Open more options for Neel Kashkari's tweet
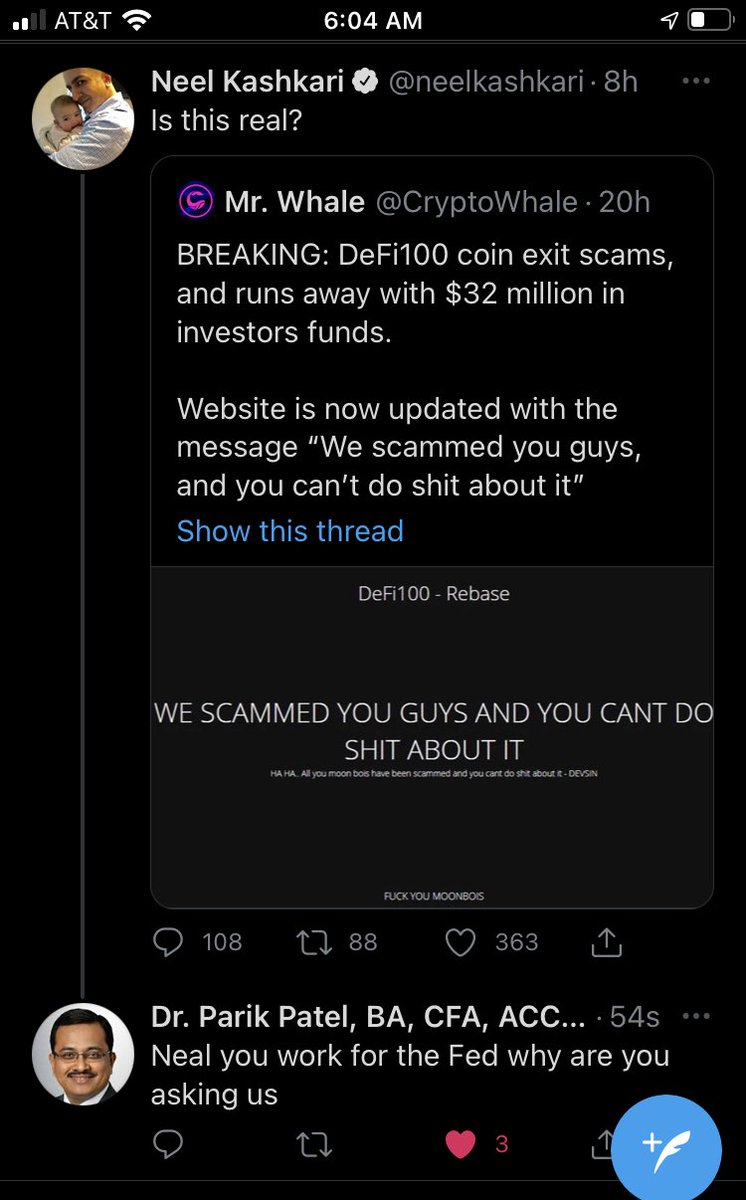 (x=695, y=80)
